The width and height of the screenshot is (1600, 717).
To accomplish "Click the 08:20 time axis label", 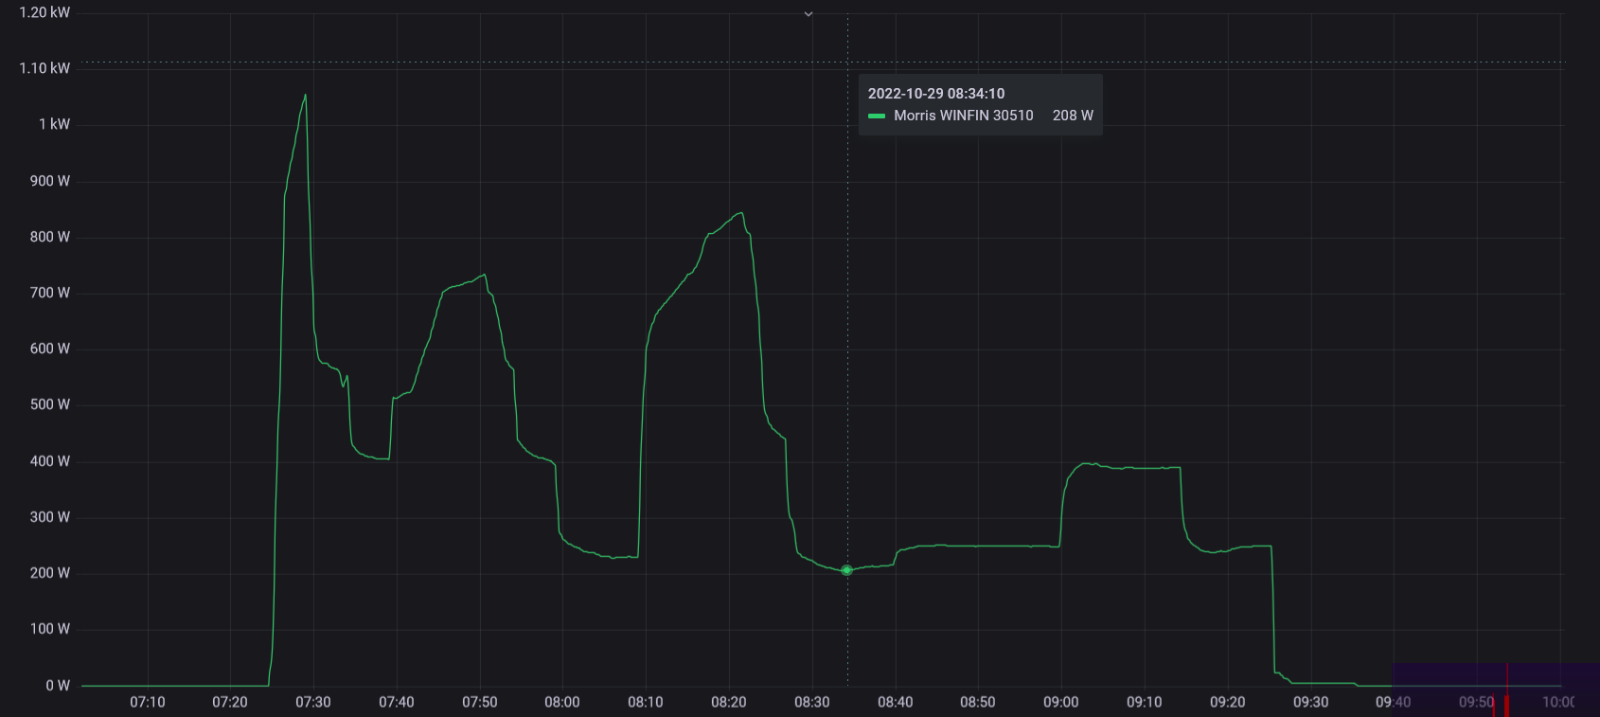I will coord(729,702).
